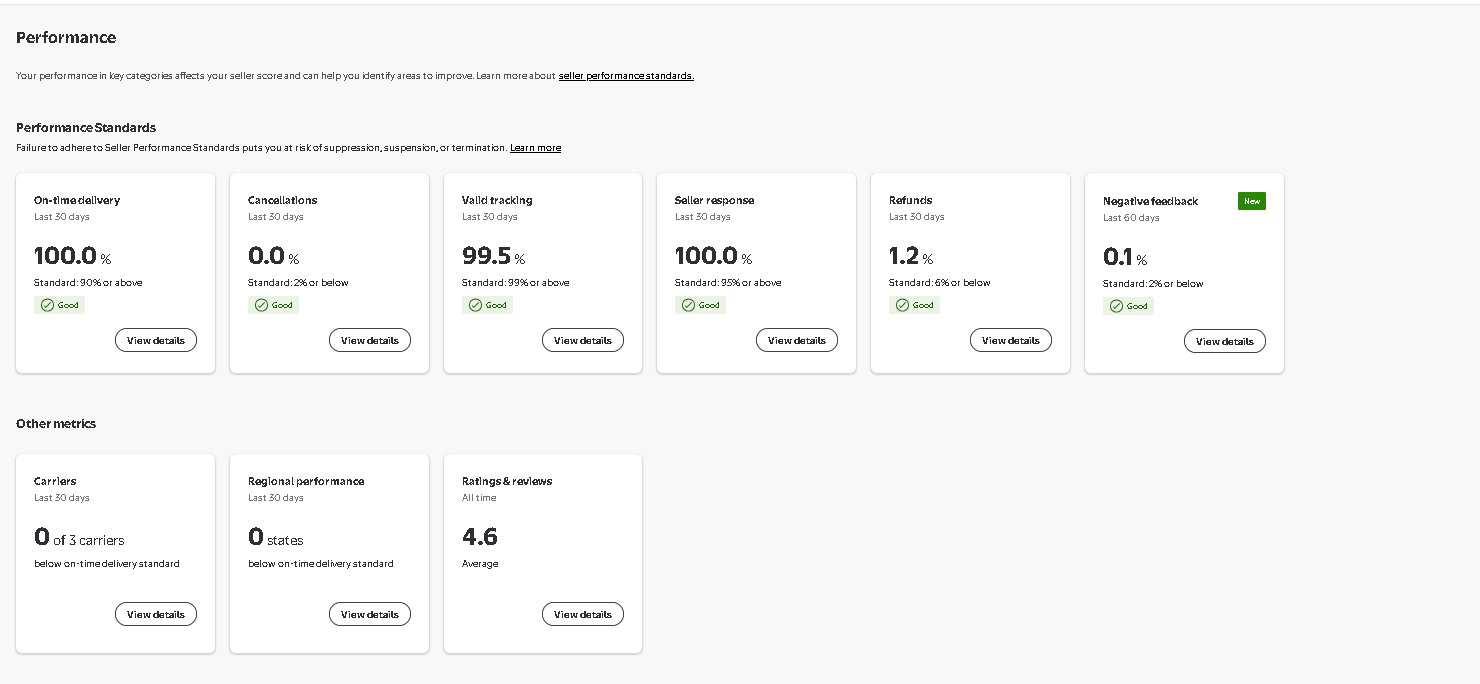Click the 99.5% Valid tracking value

point(487,256)
